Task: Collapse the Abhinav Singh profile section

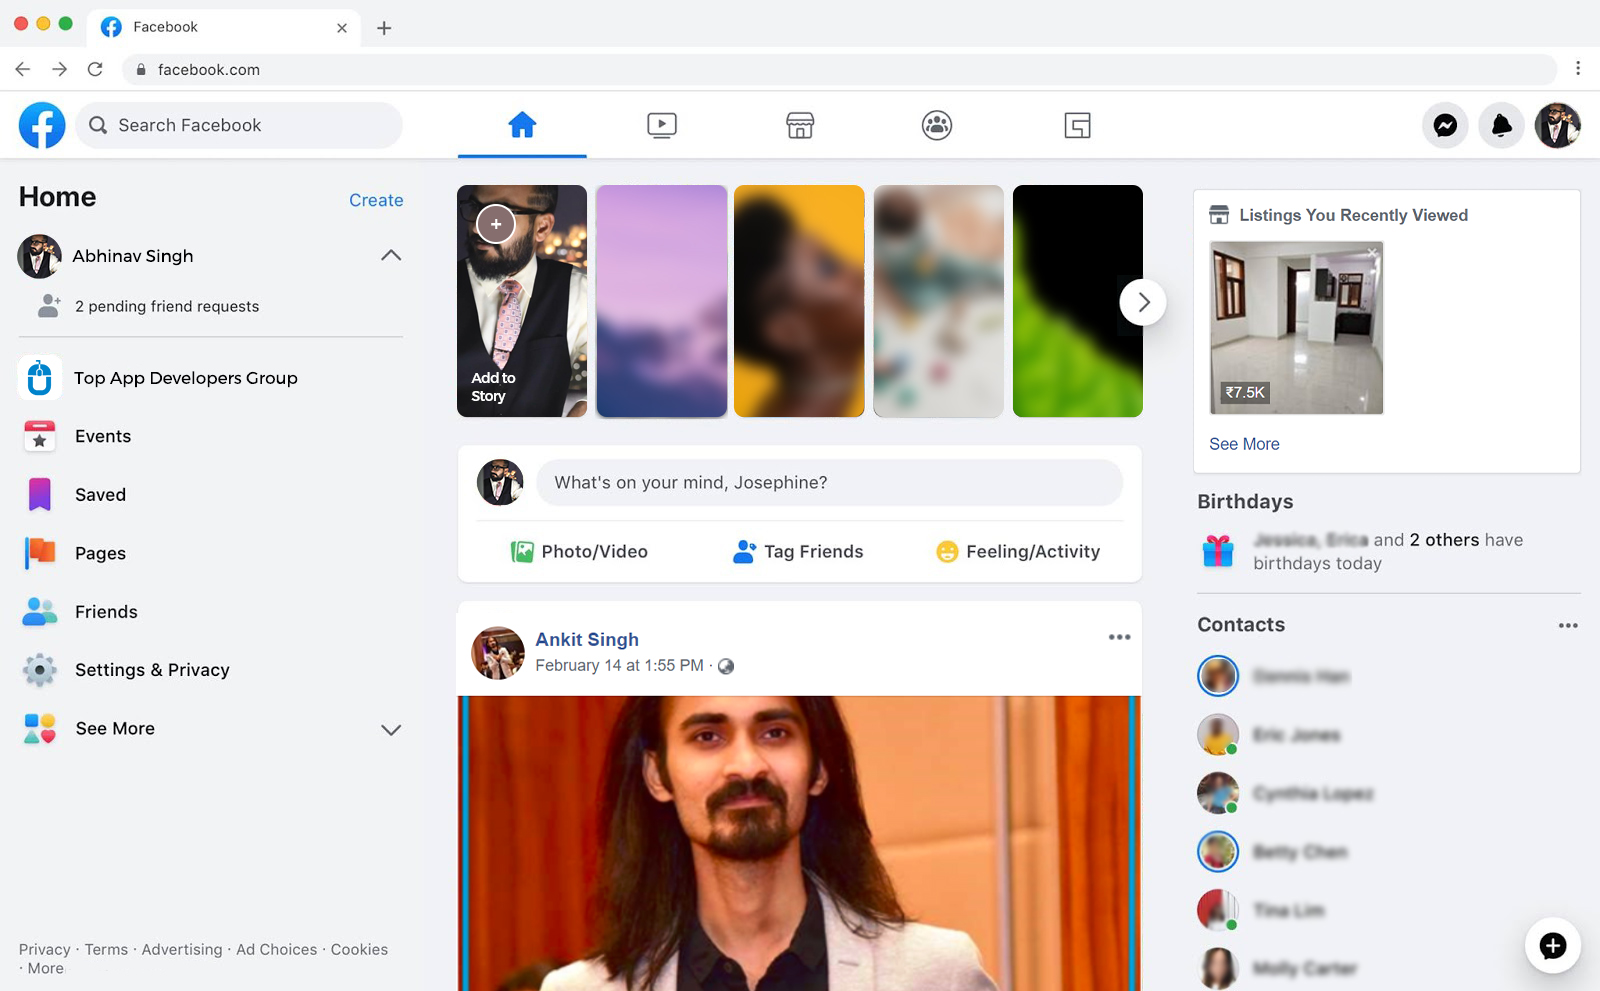Action: pyautogui.click(x=391, y=256)
